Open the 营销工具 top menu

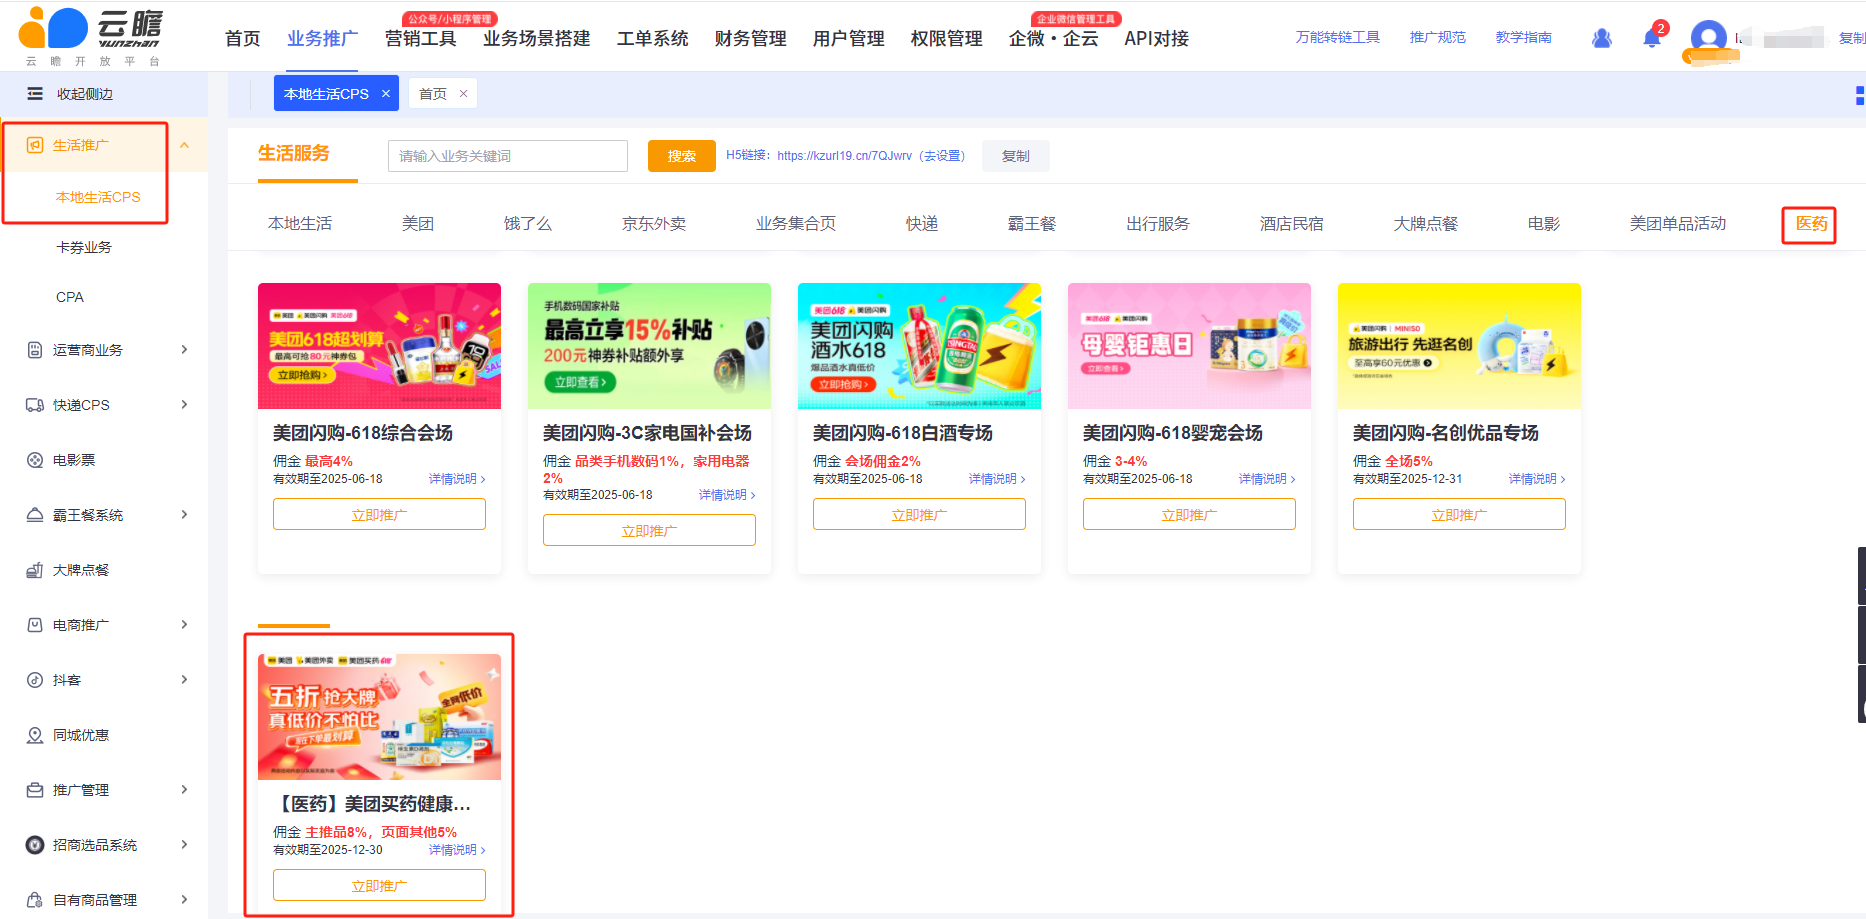click(421, 38)
